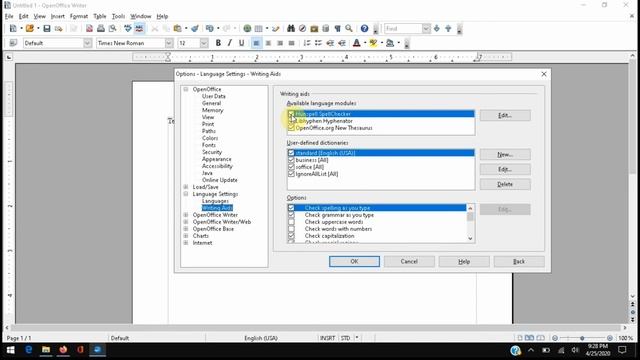Open the Insert menu
640x360 pixels.
coord(58,16)
